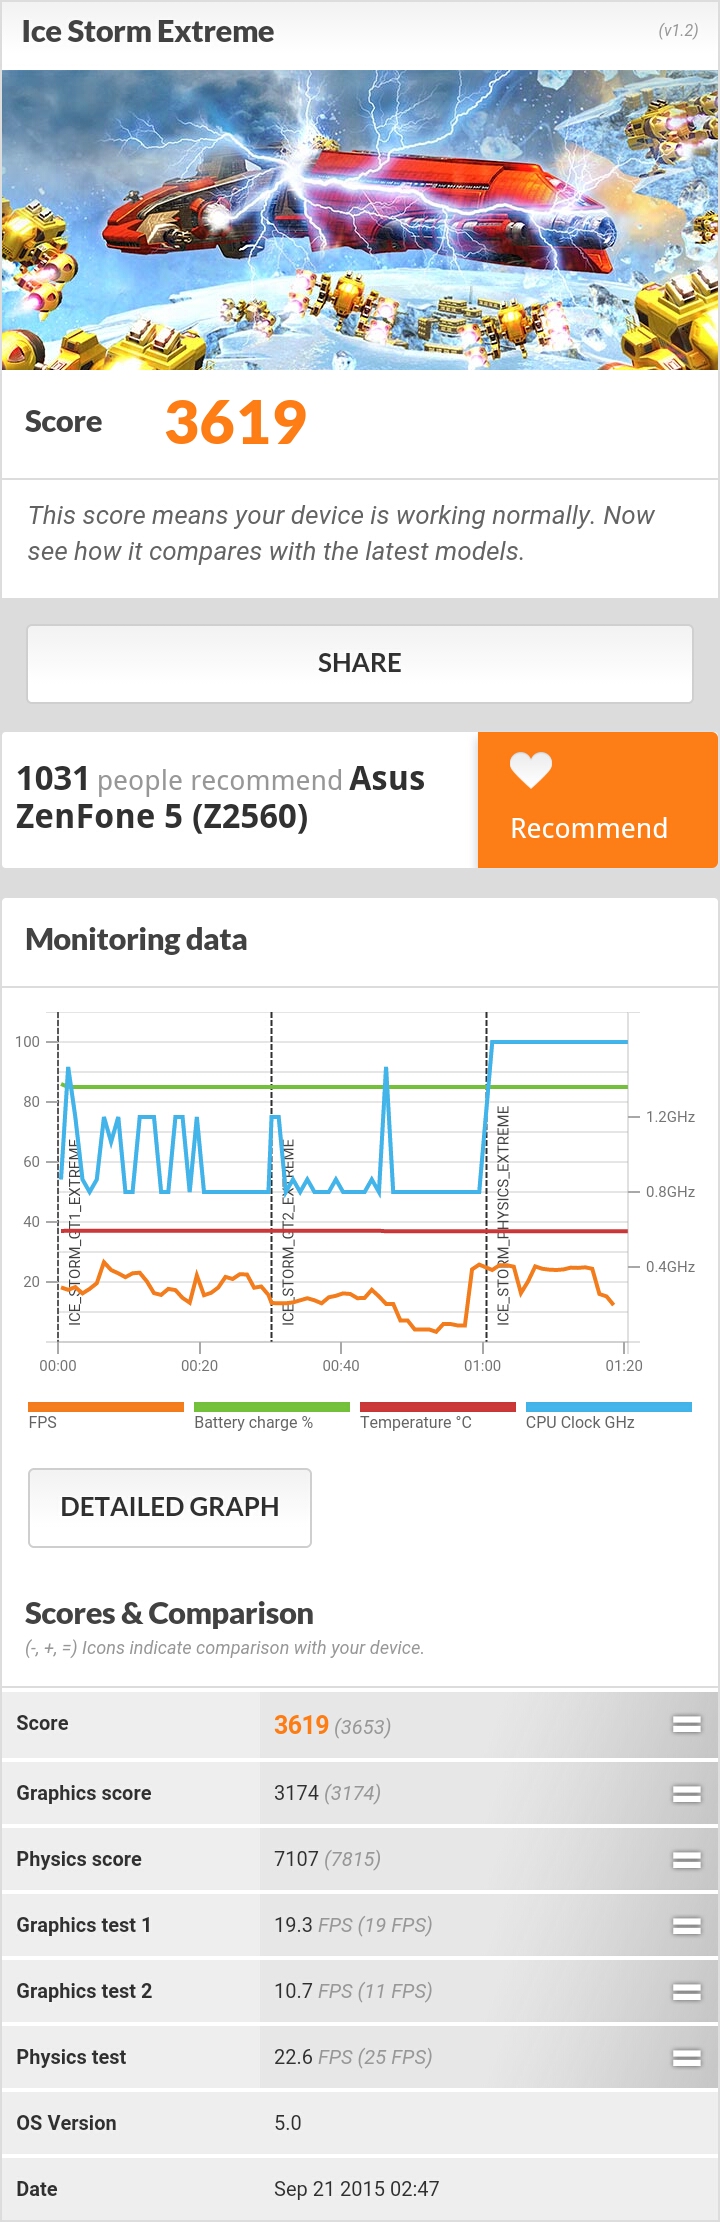Image resolution: width=720 pixels, height=2222 pixels.
Task: Click the equals icon for Physics test
Action: 686,2057
